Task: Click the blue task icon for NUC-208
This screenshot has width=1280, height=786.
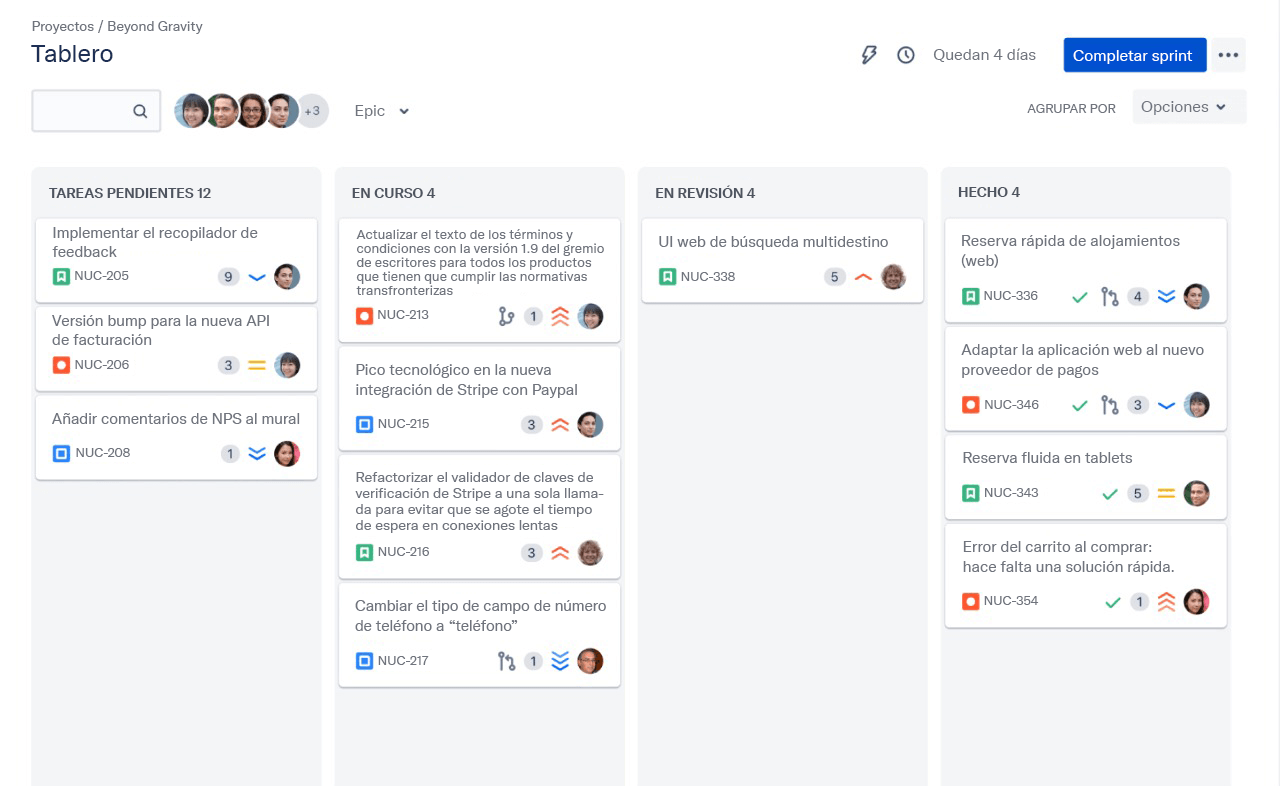Action: pos(61,453)
